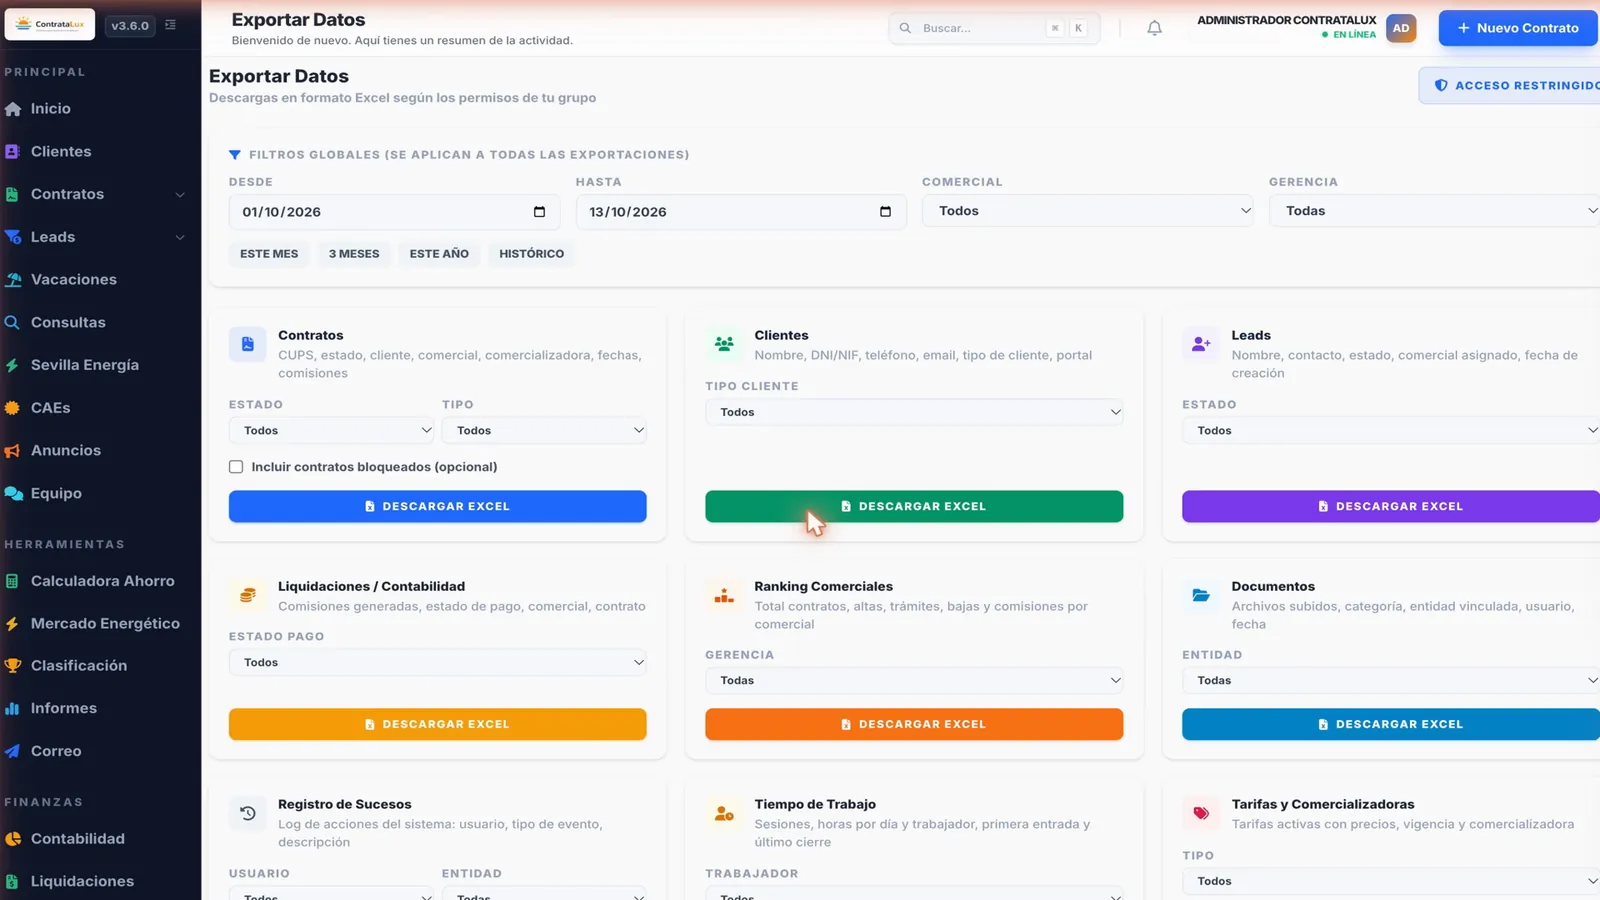This screenshot has height=900, width=1600.
Task: Open the notifications bell icon
Action: (1154, 28)
